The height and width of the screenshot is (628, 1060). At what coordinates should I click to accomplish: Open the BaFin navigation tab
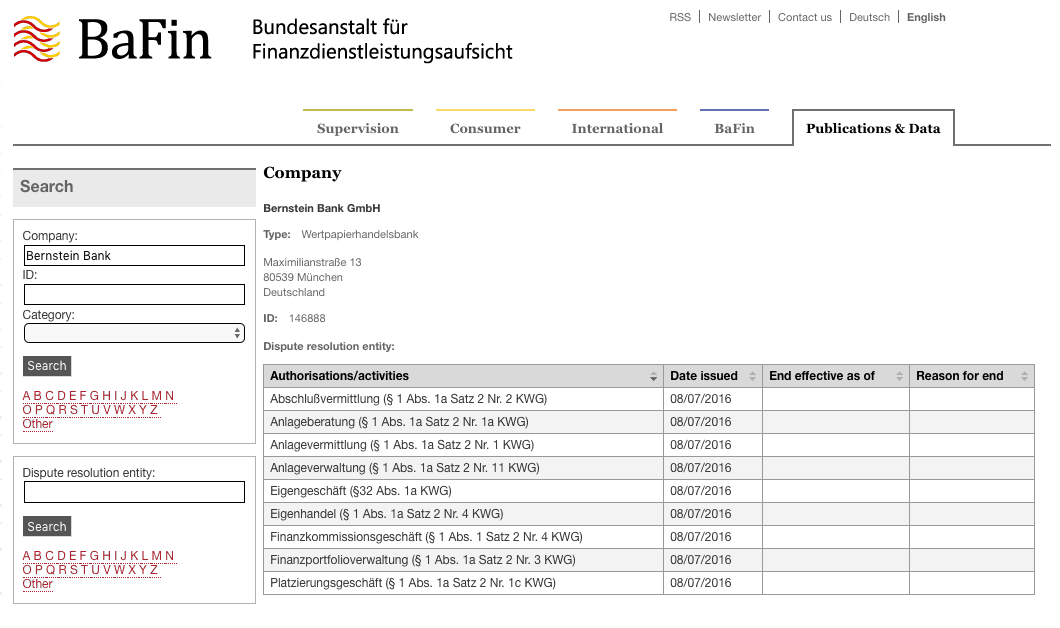734,128
